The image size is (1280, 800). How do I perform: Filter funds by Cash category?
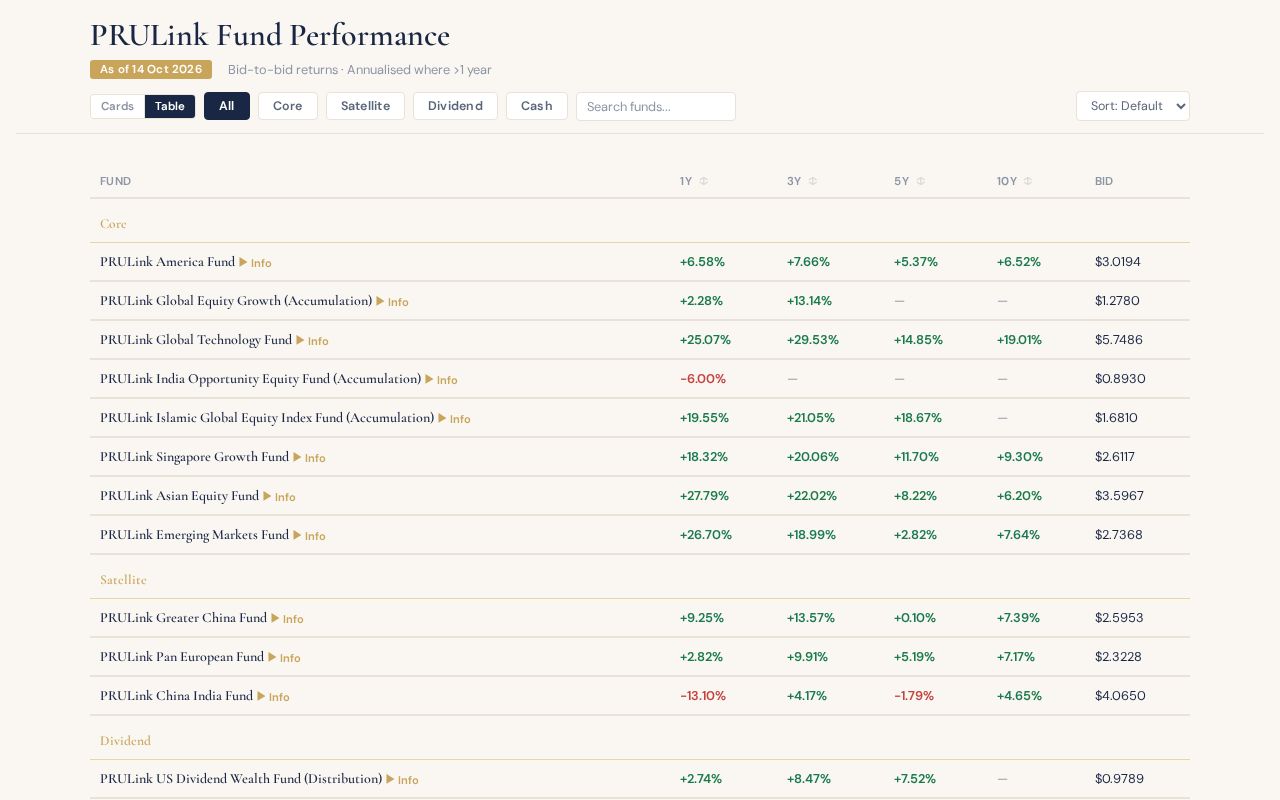pos(537,106)
